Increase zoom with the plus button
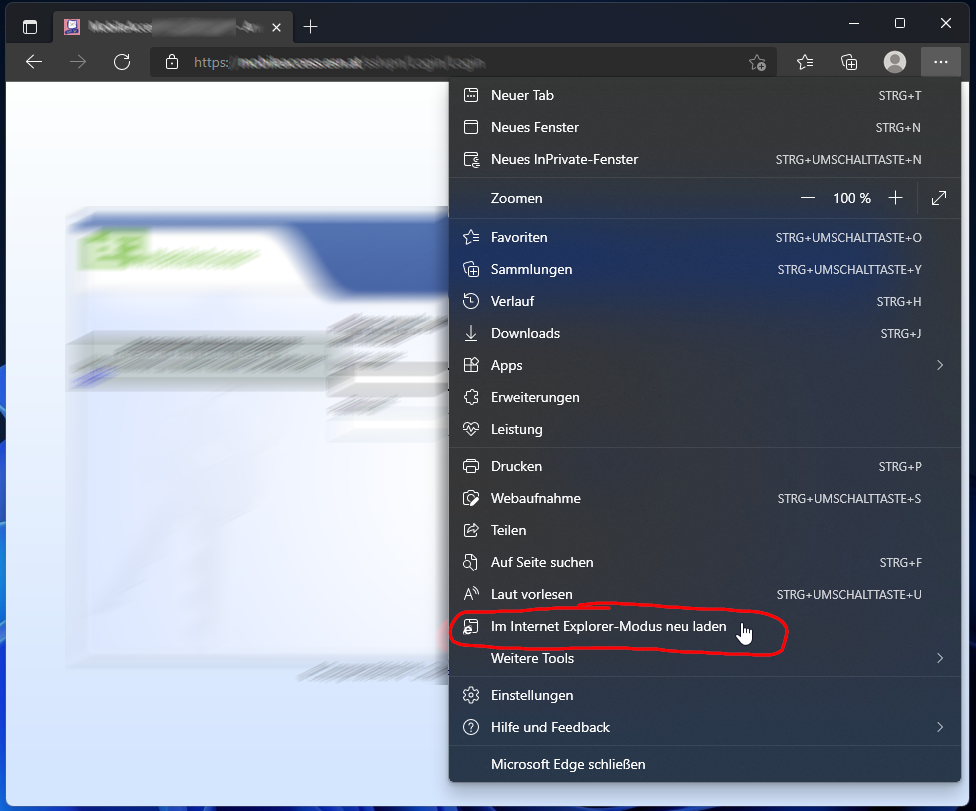The image size is (976, 811). (895, 198)
